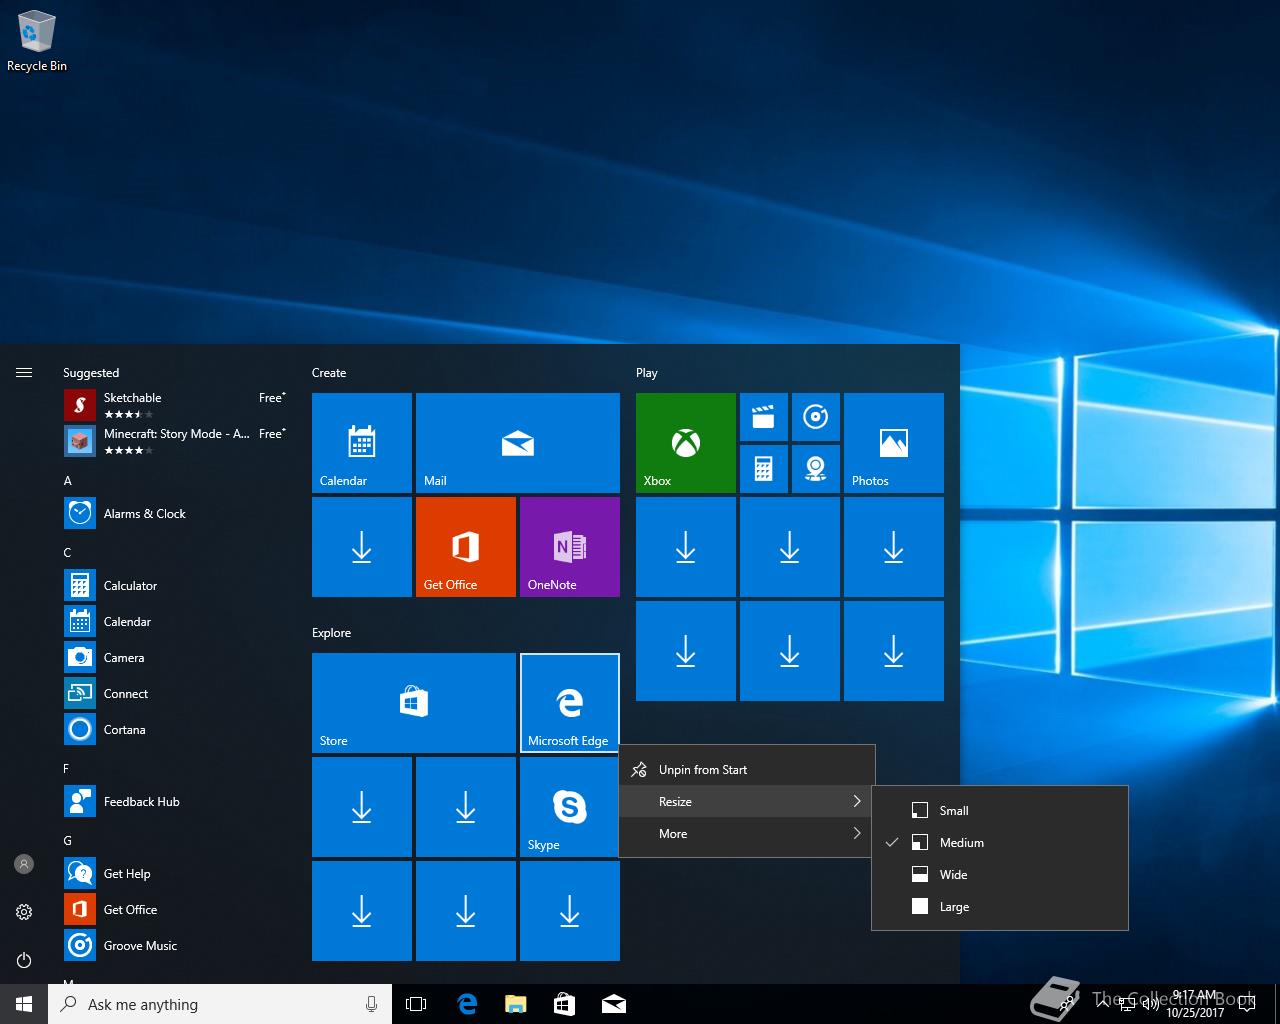Viewport: 1280px width, 1024px height.
Task: Open suggested app Sketchable
Action: coord(175,404)
